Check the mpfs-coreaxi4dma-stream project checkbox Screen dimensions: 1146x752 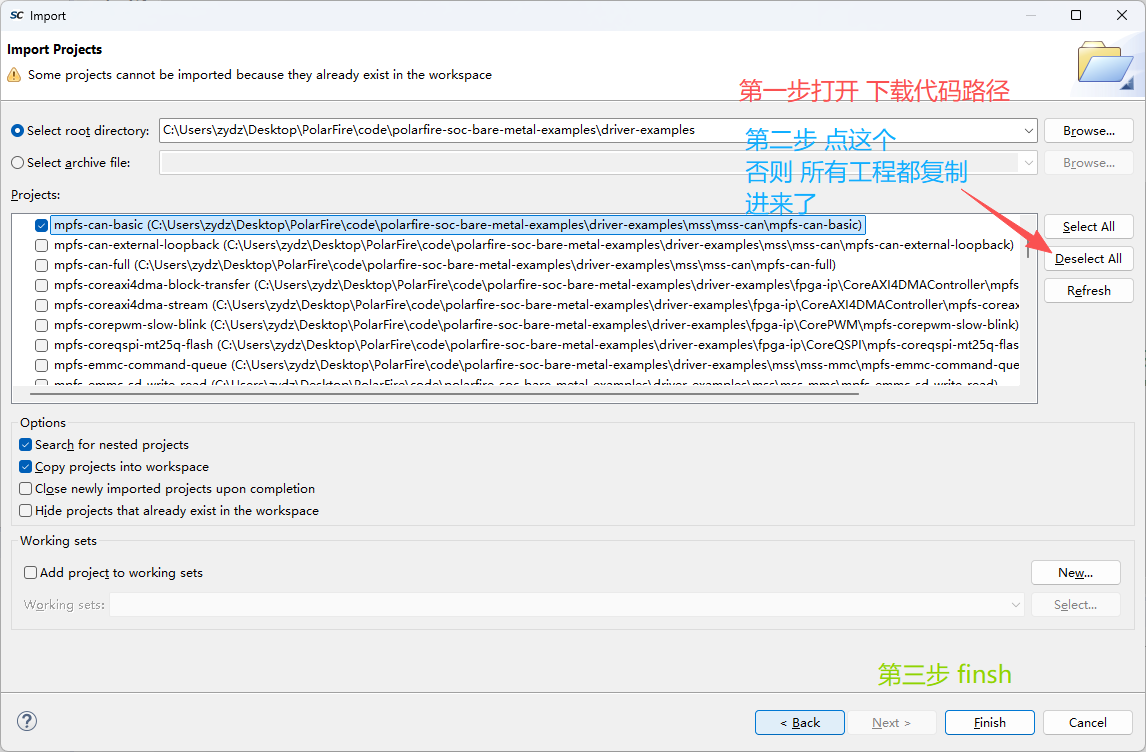42,305
